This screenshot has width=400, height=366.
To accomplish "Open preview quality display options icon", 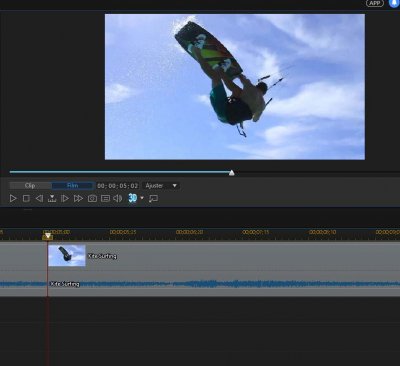I will click(x=105, y=199).
